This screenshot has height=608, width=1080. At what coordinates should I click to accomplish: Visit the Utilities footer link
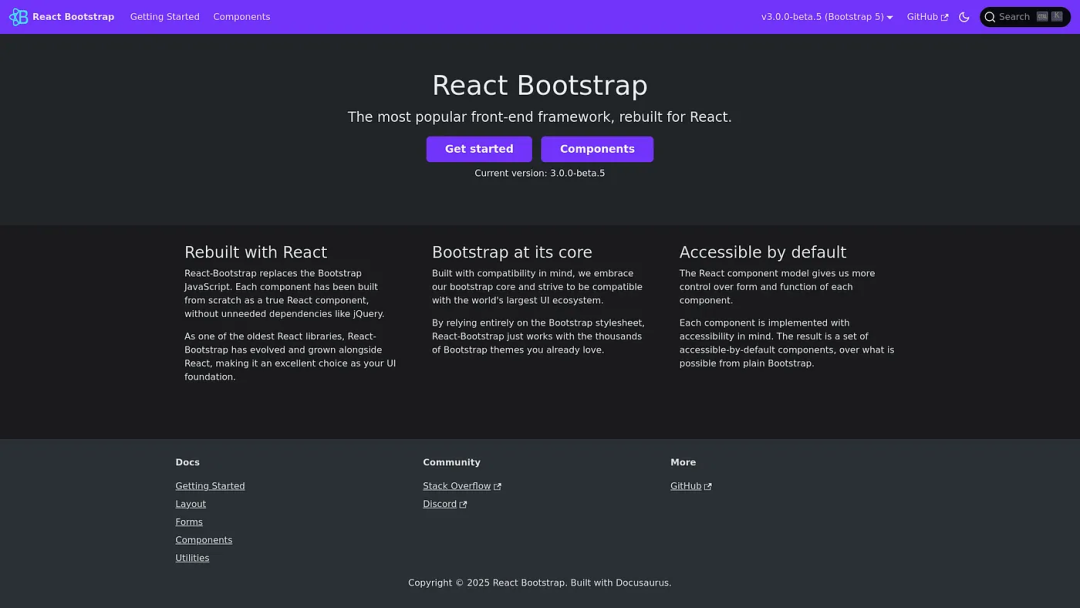pyautogui.click(x=192, y=558)
